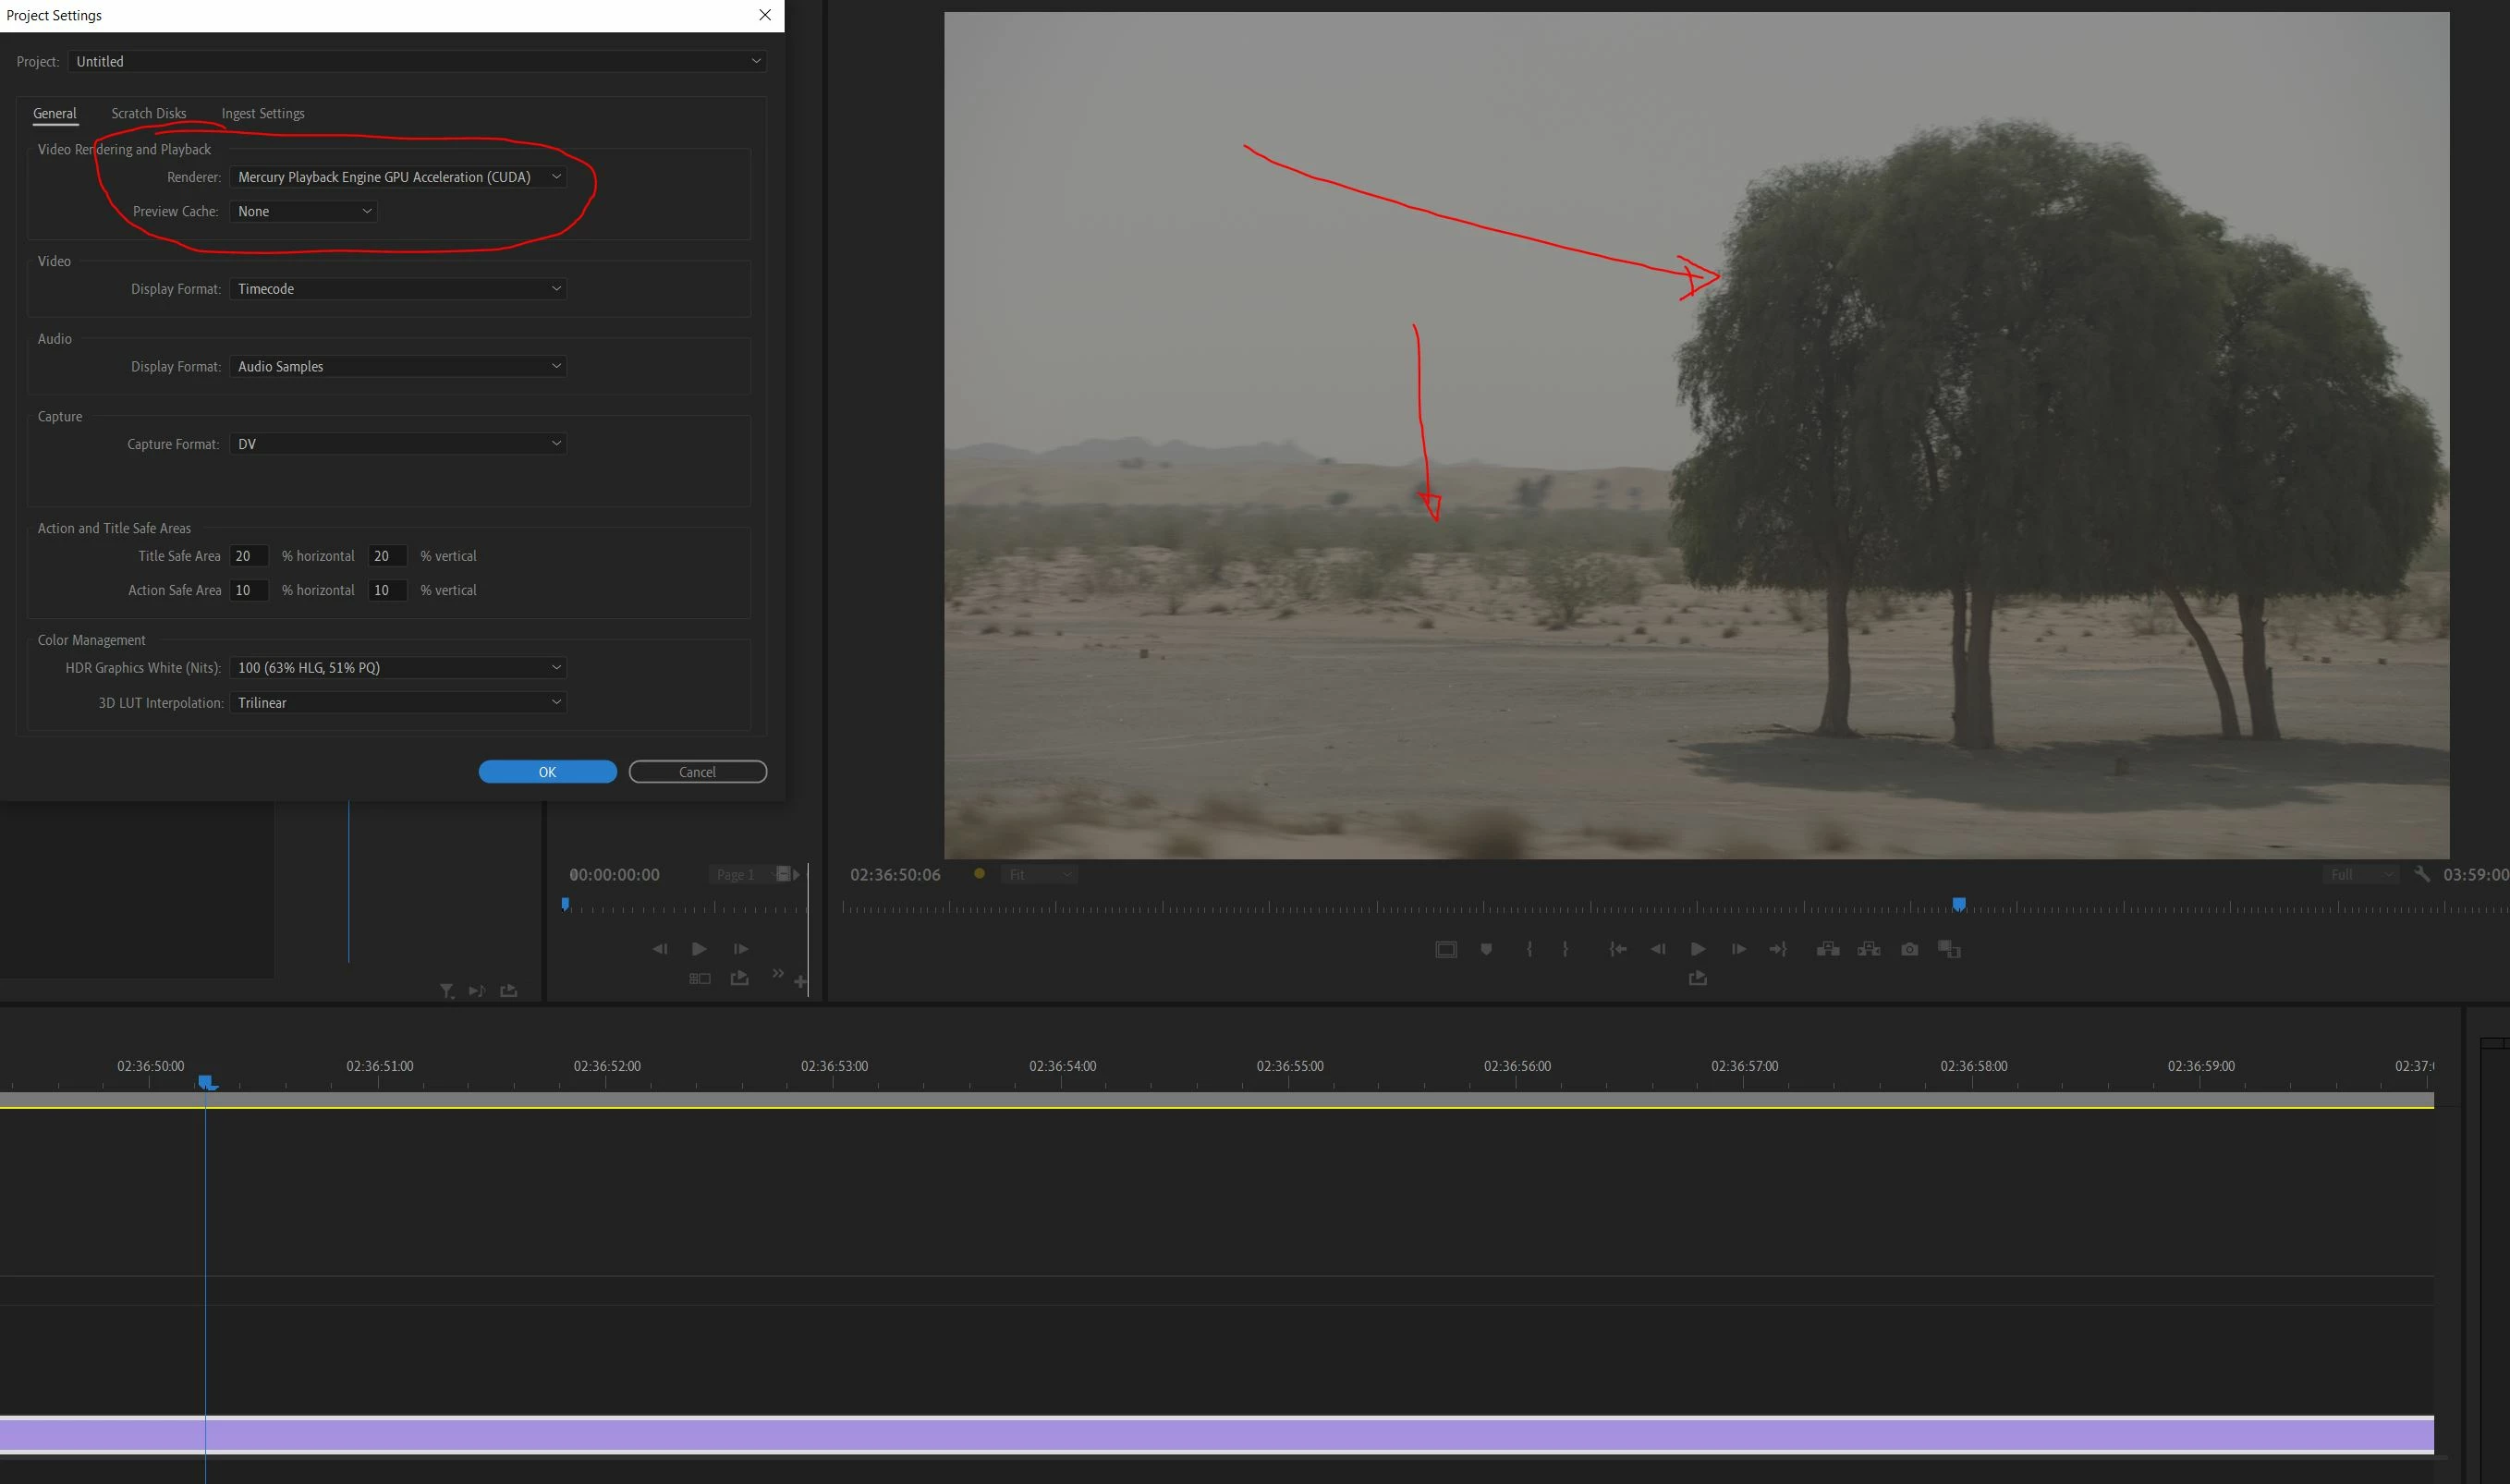
Task: Open the Ingest Settings tab
Action: tap(262, 113)
